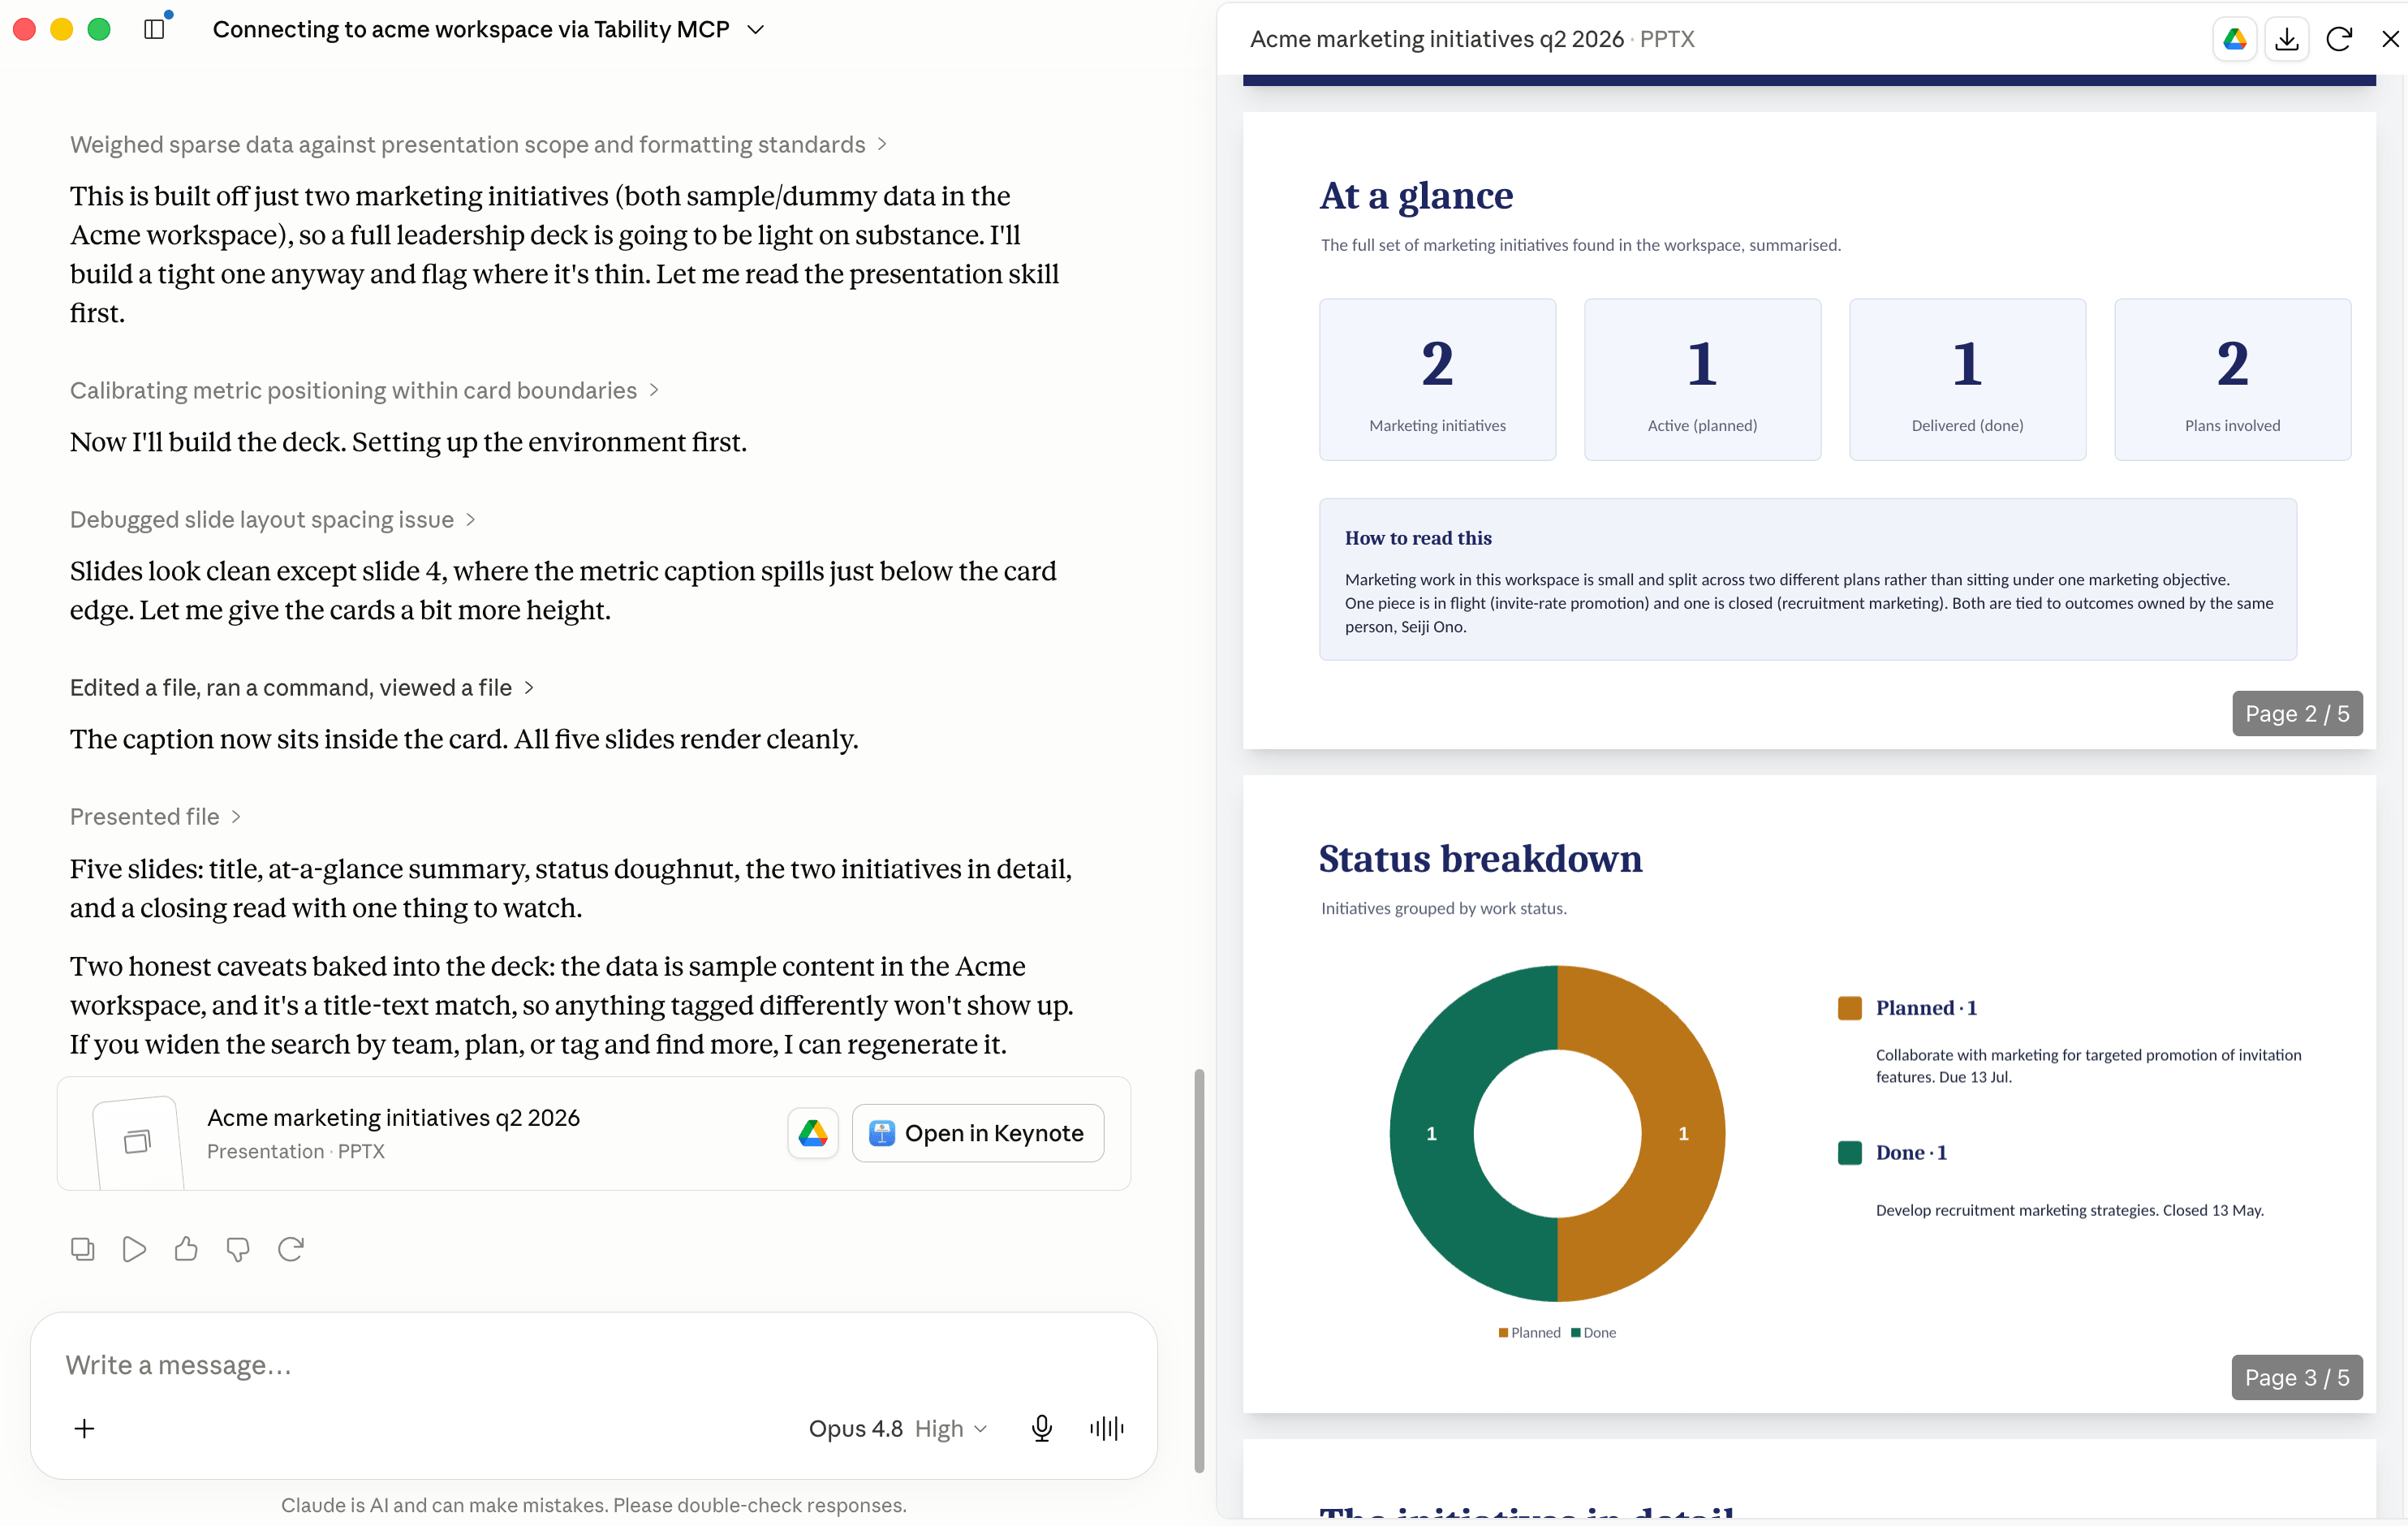Give the response a thumbs down
Viewport: 2408px width, 1526px height.
tap(238, 1249)
